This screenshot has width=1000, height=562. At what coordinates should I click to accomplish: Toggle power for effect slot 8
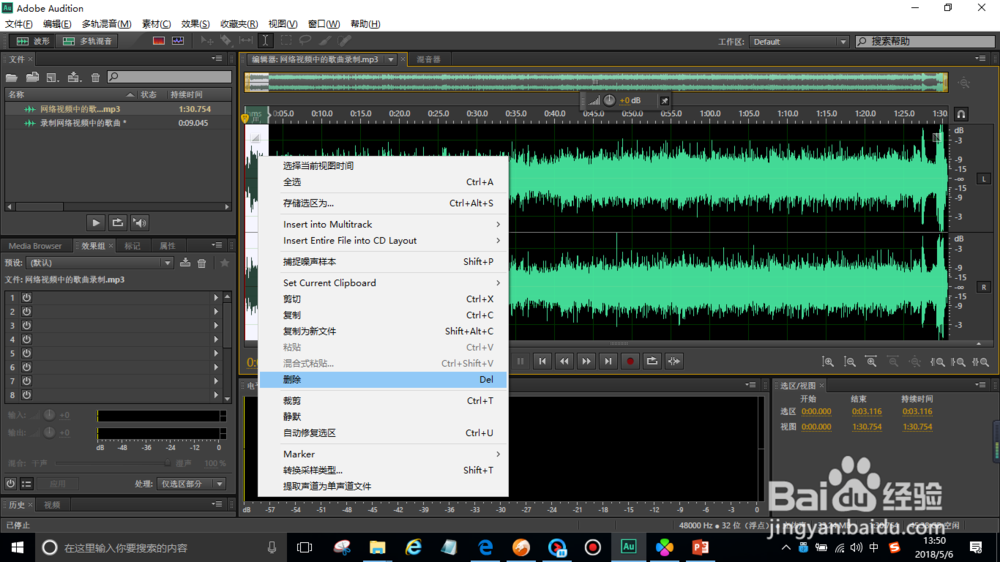pos(27,395)
